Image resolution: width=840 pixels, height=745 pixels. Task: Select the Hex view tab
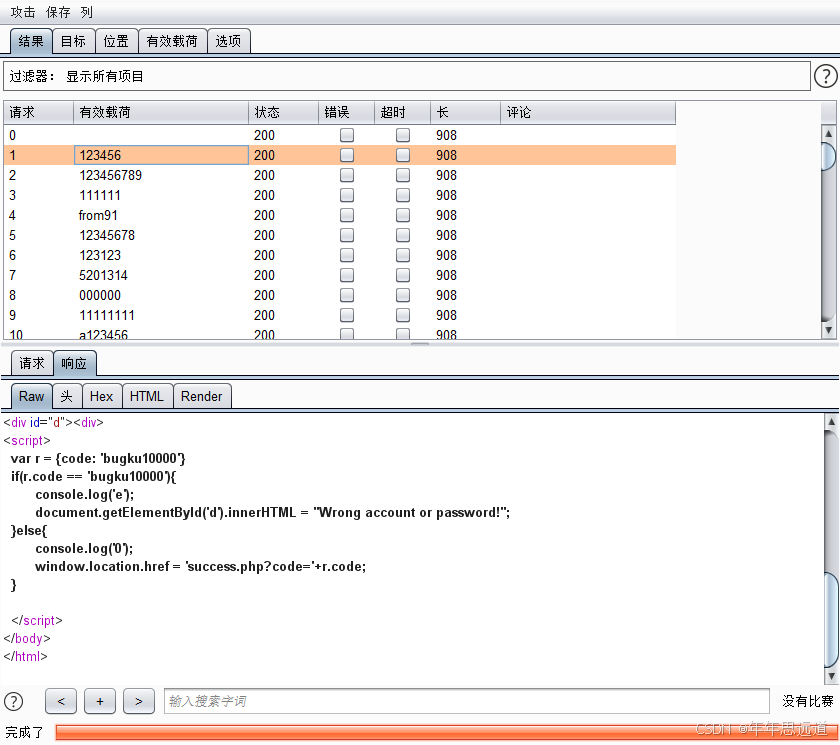coord(101,396)
